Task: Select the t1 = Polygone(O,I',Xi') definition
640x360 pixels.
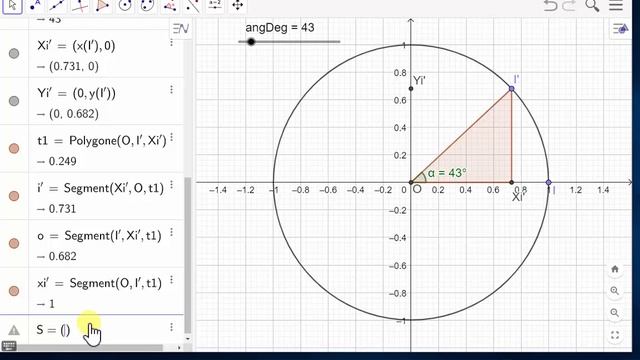Action: (x=102, y=141)
